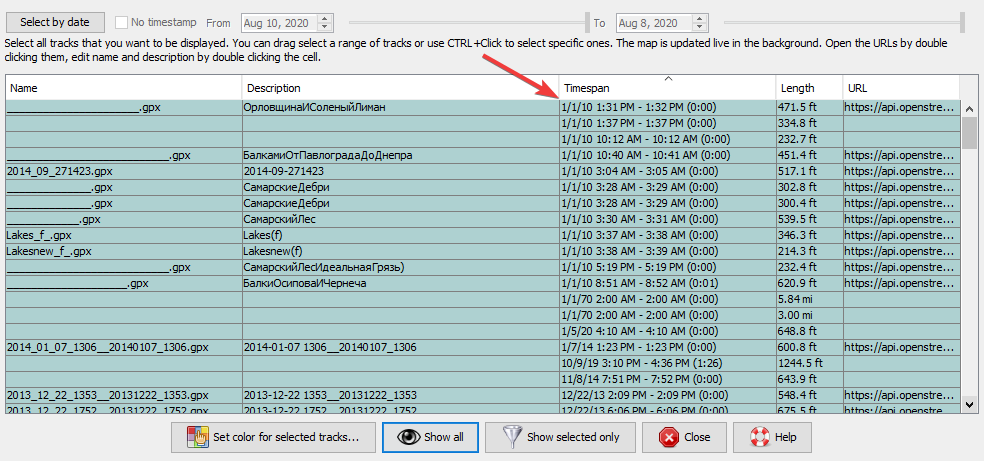Click the table scrollbar's down arrow
The height and width of the screenshot is (461, 984).
pos(969,403)
